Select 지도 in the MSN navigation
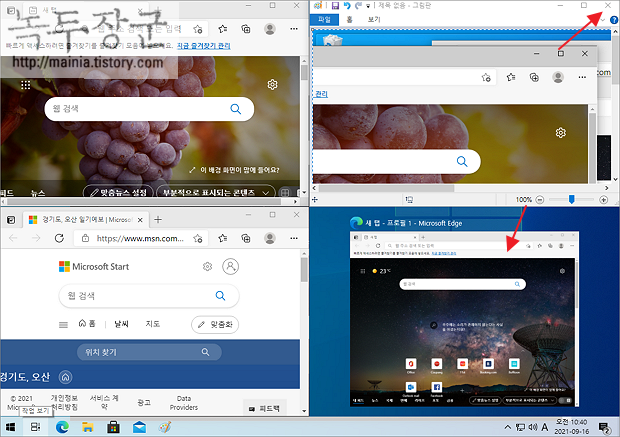Screen dimensions: 620x437 coord(153,324)
